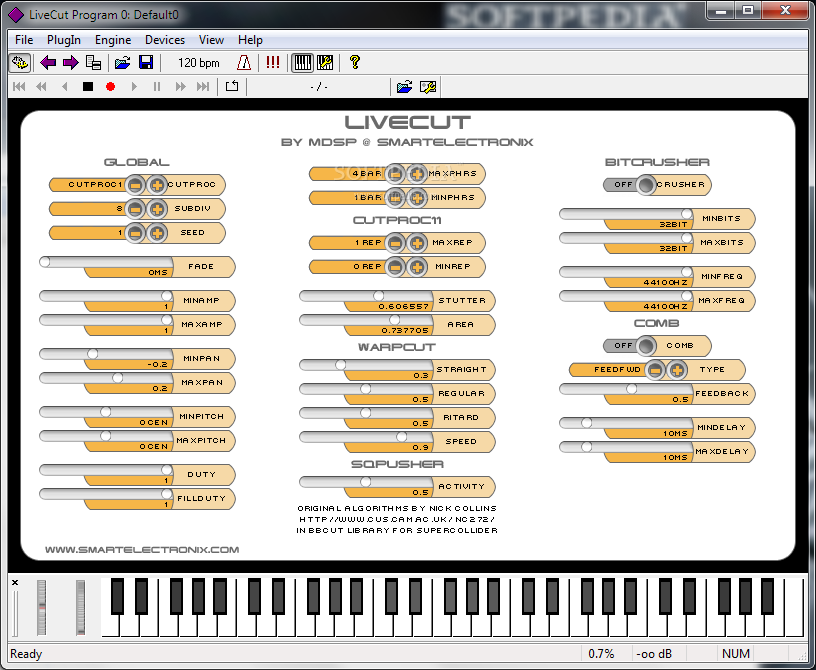Image resolution: width=816 pixels, height=670 pixels.
Task: Click the player configuration icon in transport bar
Action: tap(428, 86)
